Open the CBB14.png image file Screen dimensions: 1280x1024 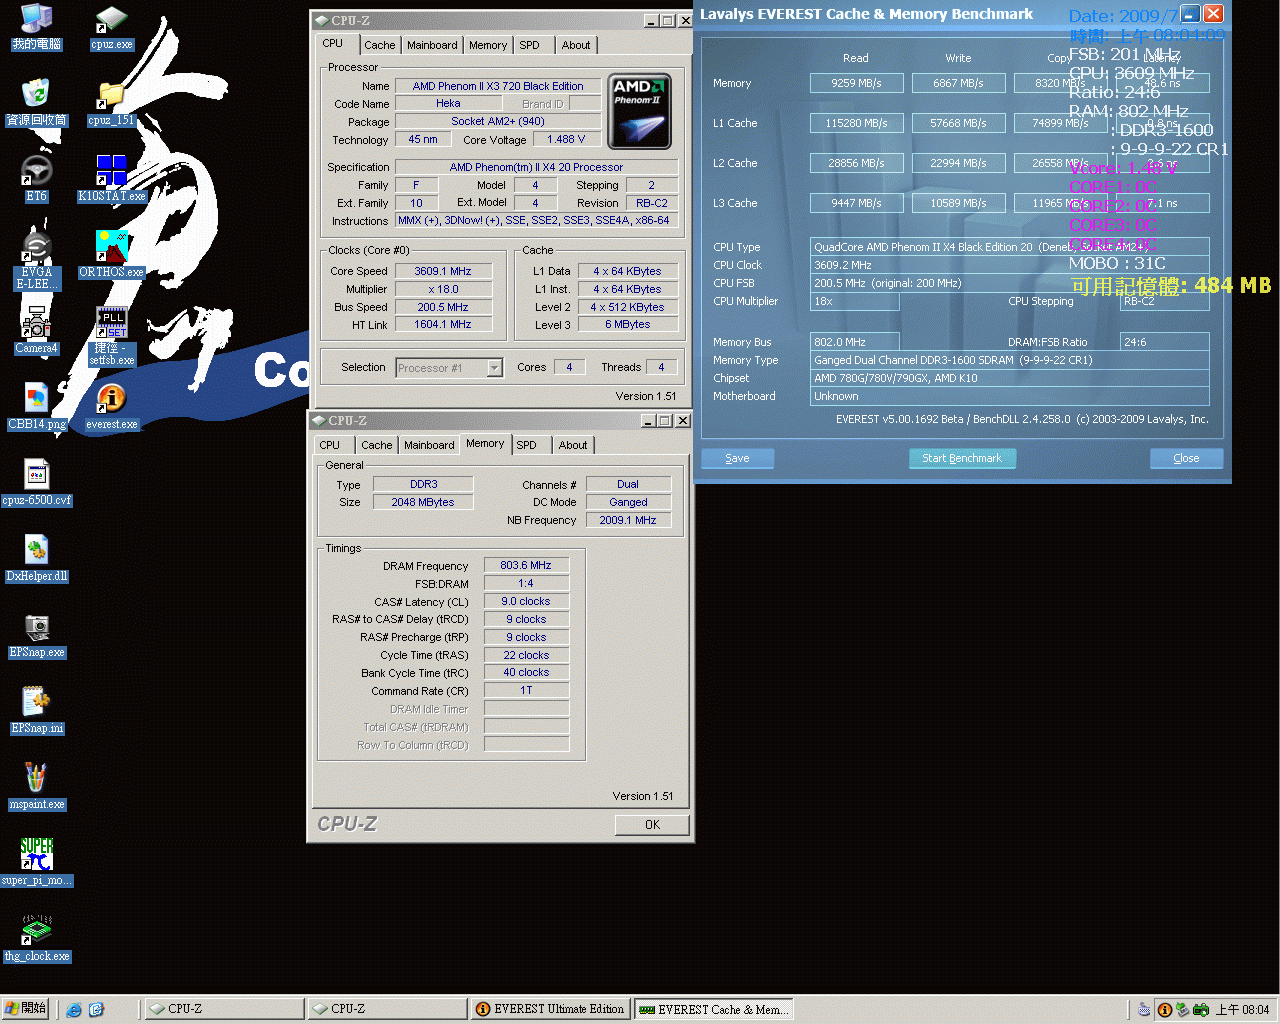pyautogui.click(x=37, y=406)
